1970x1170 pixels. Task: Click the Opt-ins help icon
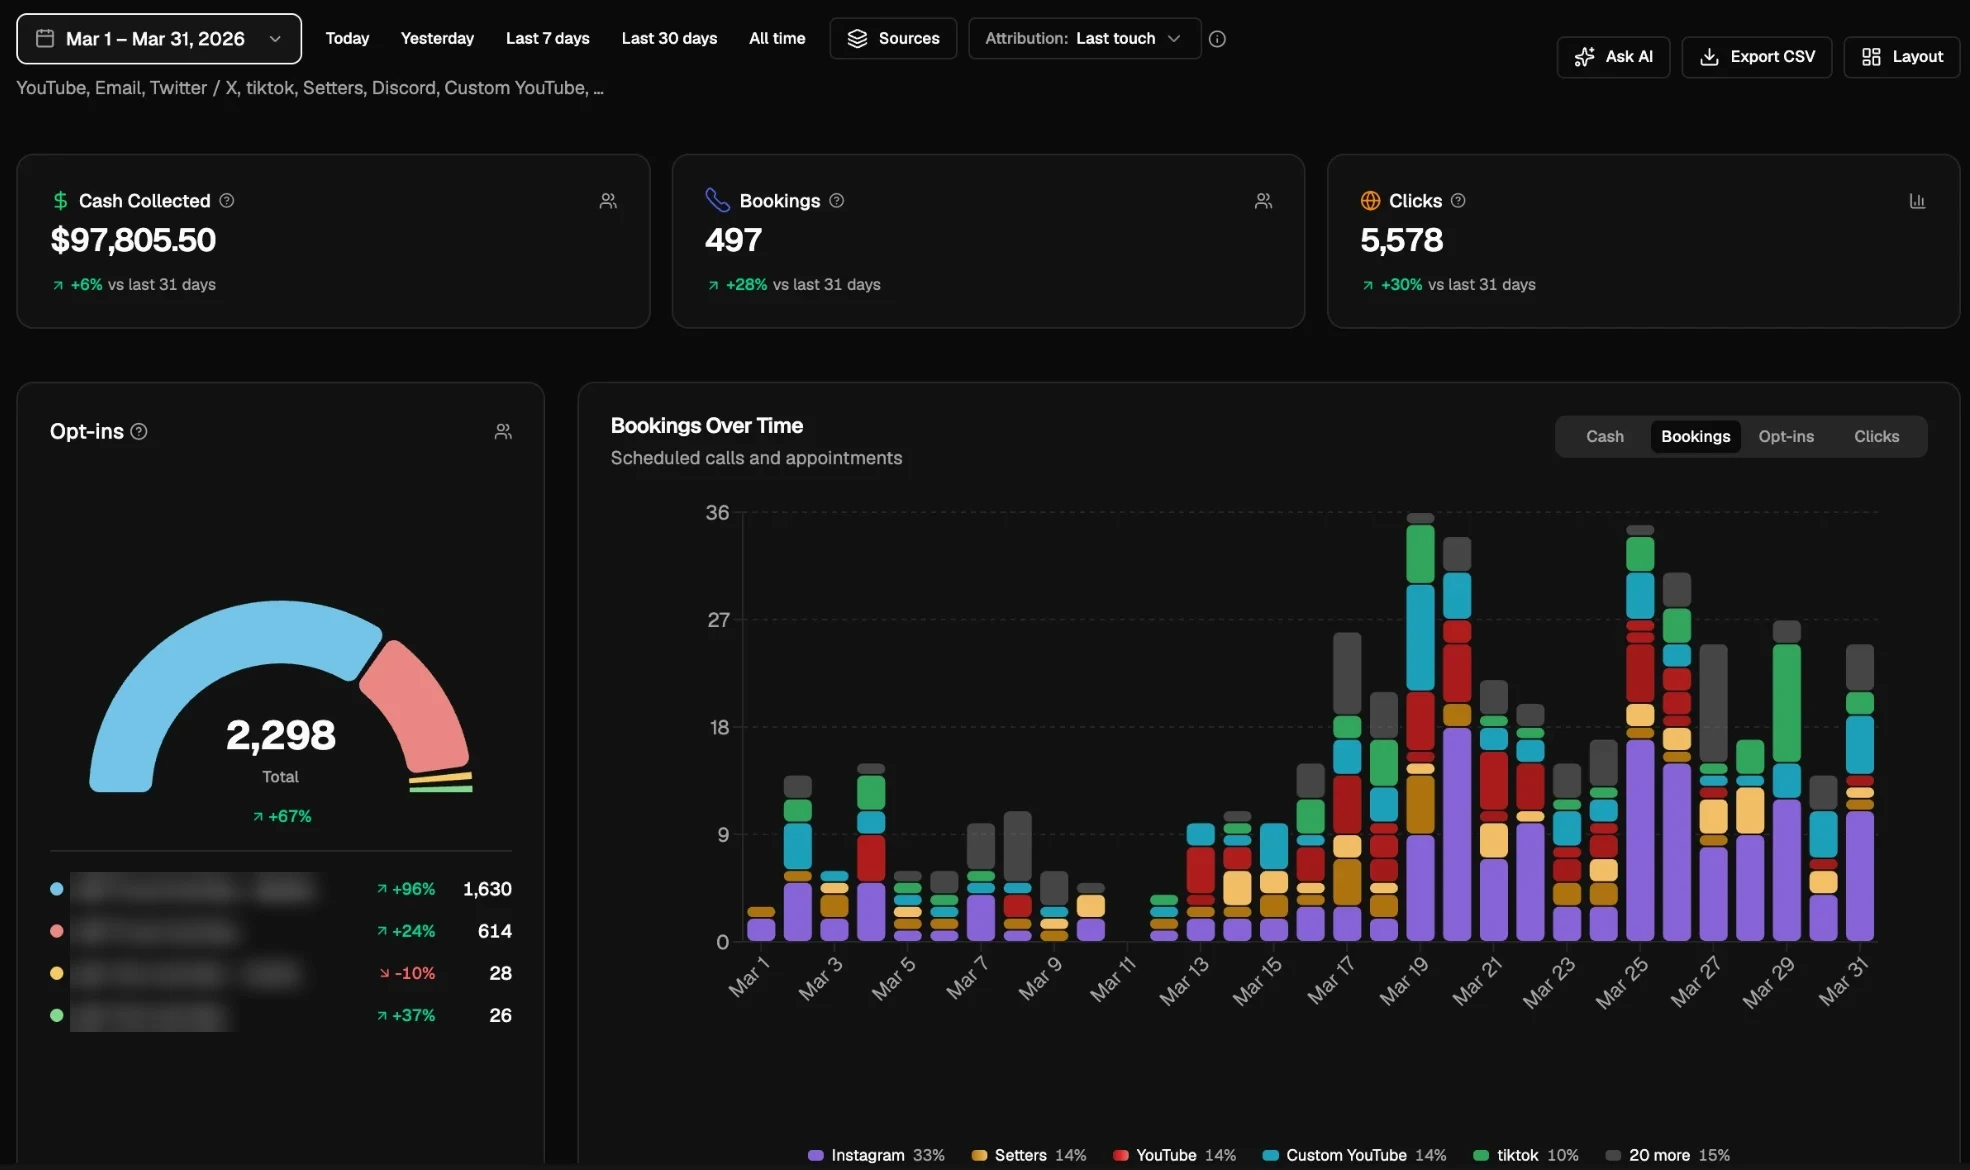click(x=139, y=431)
